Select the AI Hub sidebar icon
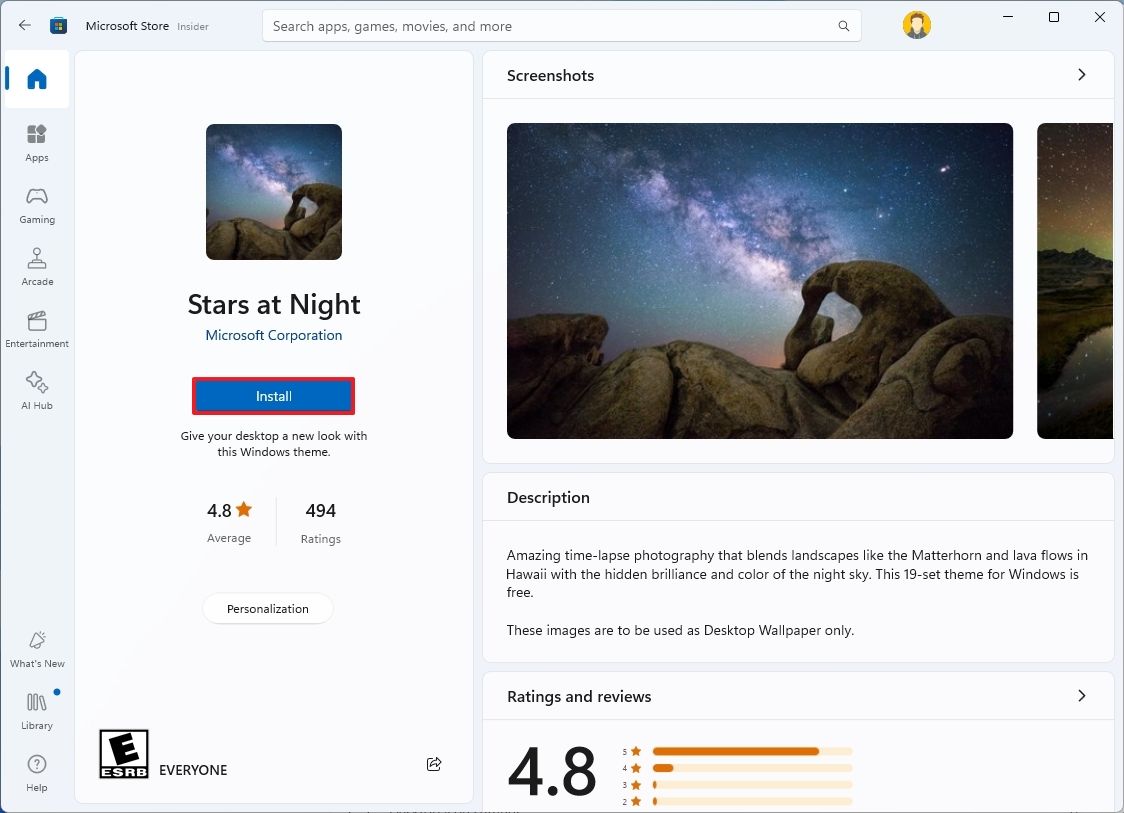 [36, 388]
